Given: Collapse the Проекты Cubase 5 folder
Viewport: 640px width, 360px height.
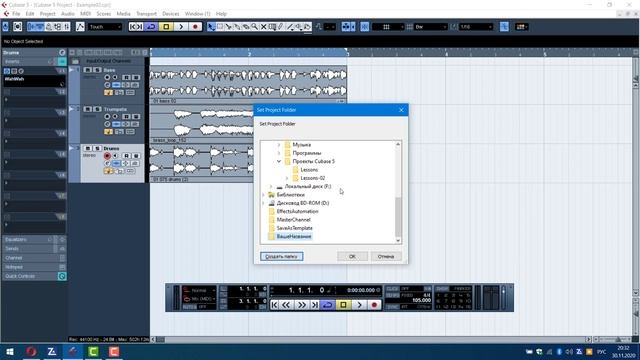Looking at the screenshot, I should [x=279, y=161].
